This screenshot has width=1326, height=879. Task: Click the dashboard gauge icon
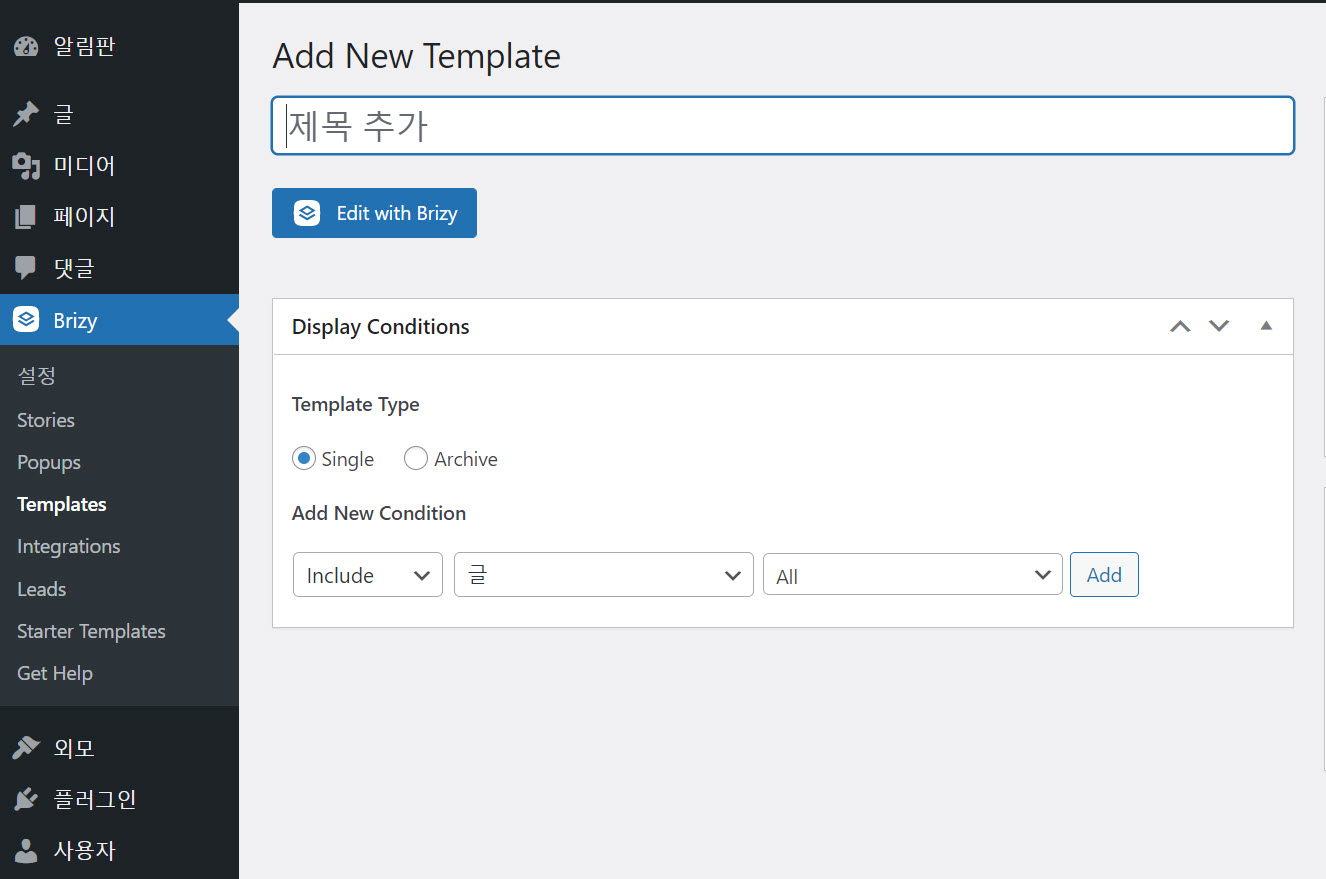click(x=26, y=47)
